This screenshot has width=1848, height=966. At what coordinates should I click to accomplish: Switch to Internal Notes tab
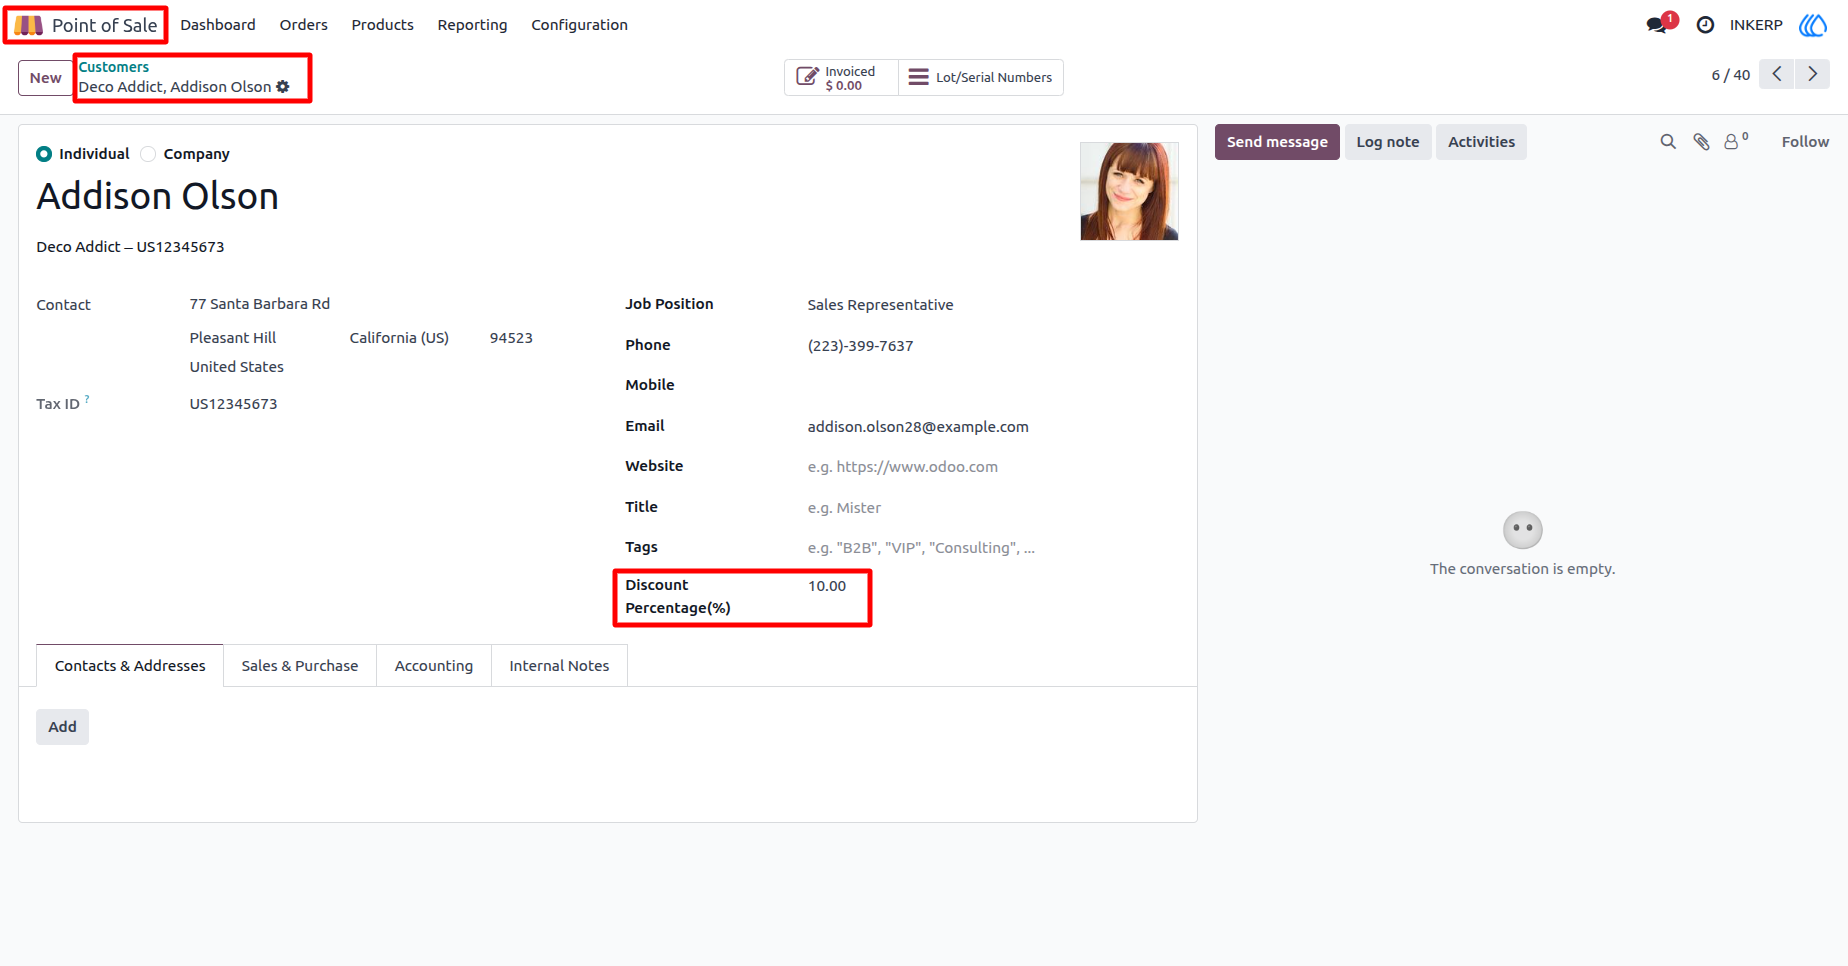point(559,666)
